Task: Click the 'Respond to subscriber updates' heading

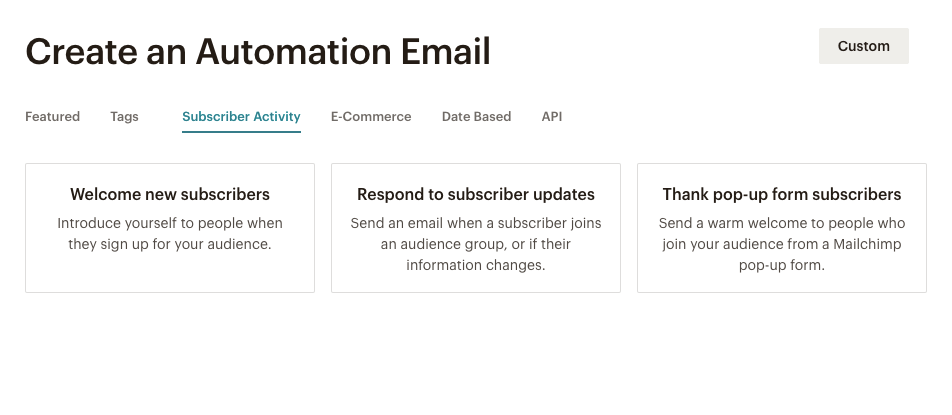Action: 476,194
